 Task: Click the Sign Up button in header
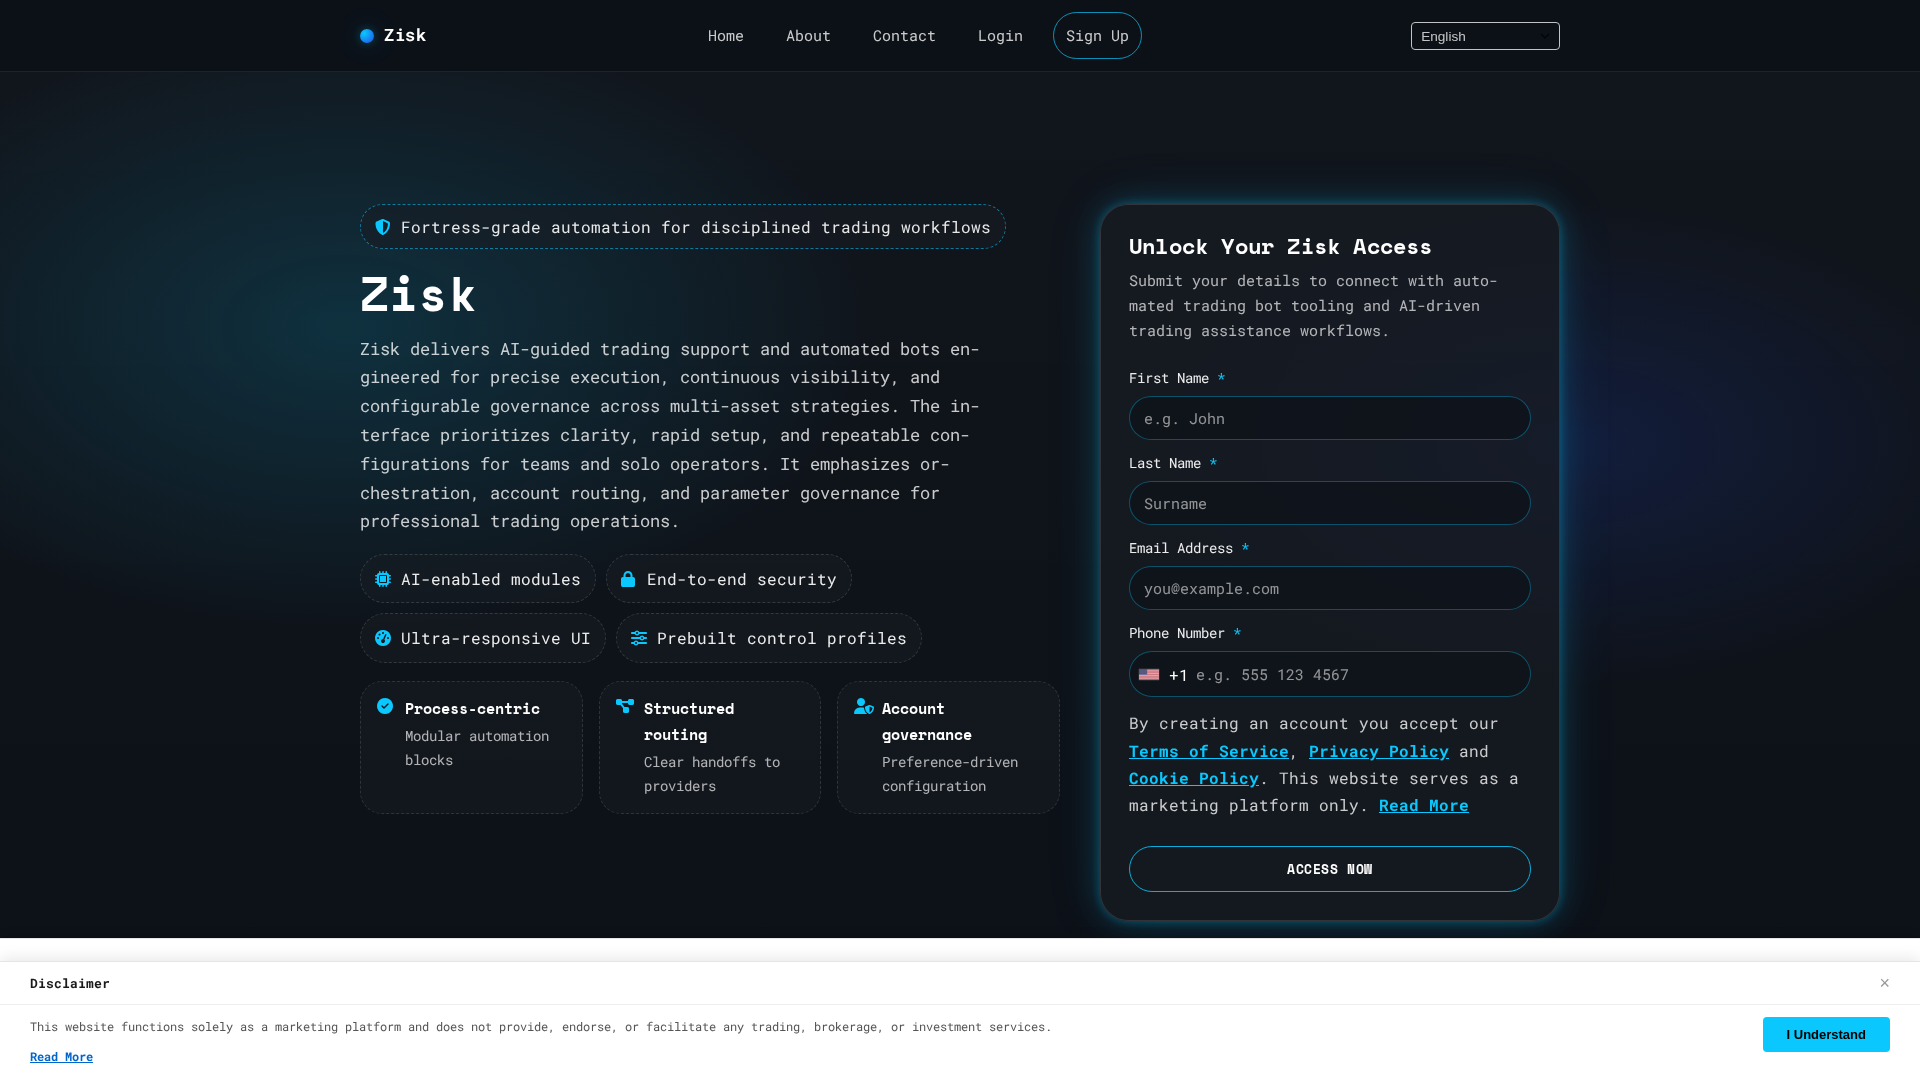point(1097,36)
